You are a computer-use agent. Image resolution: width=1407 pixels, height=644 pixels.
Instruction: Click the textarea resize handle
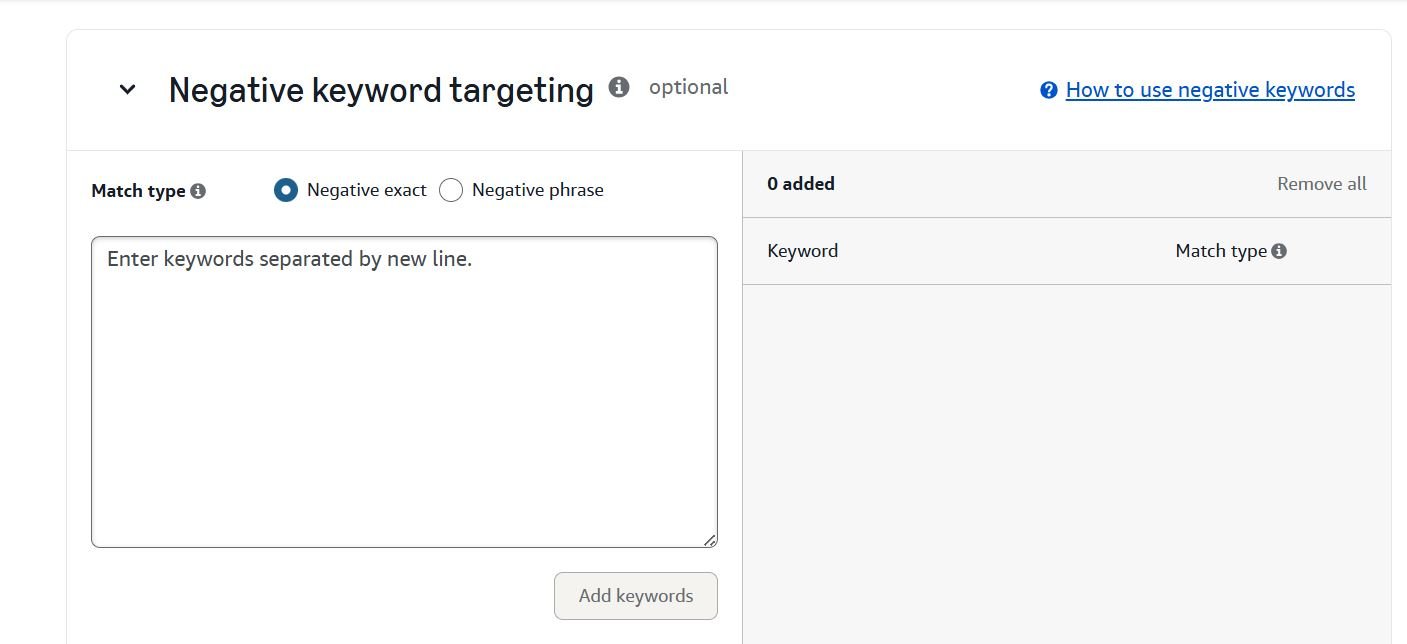(x=712, y=540)
